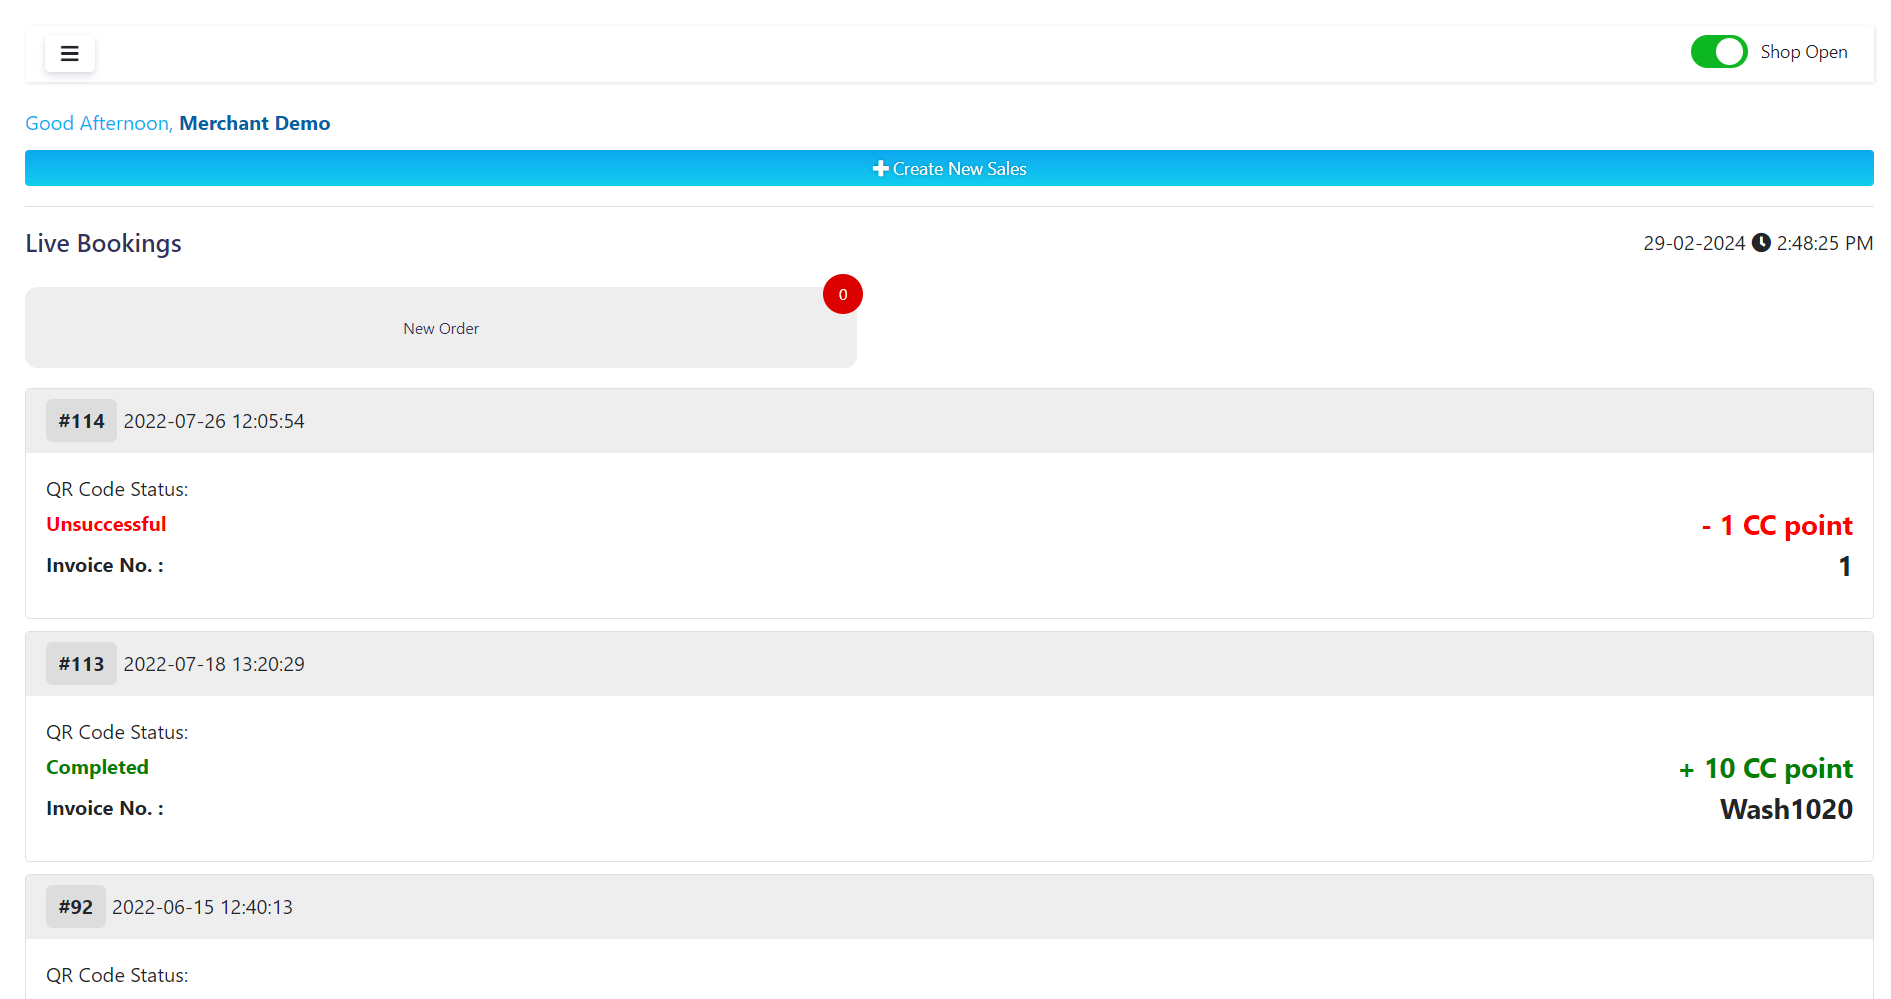This screenshot has width=1891, height=999.
Task: Open the hamburger menu
Action: point(70,54)
